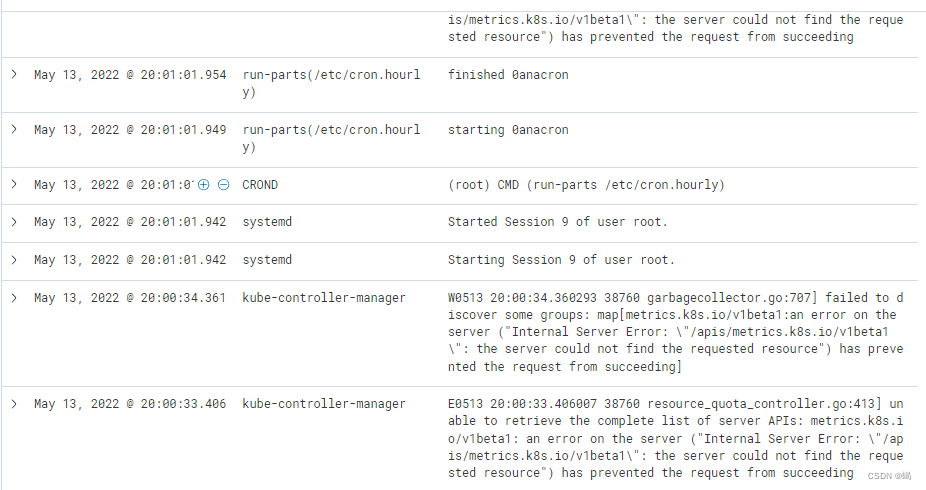926x490 pixels.
Task: Select kube-controller-manager in the 20:00:34.361 row
Action: click(x=324, y=298)
